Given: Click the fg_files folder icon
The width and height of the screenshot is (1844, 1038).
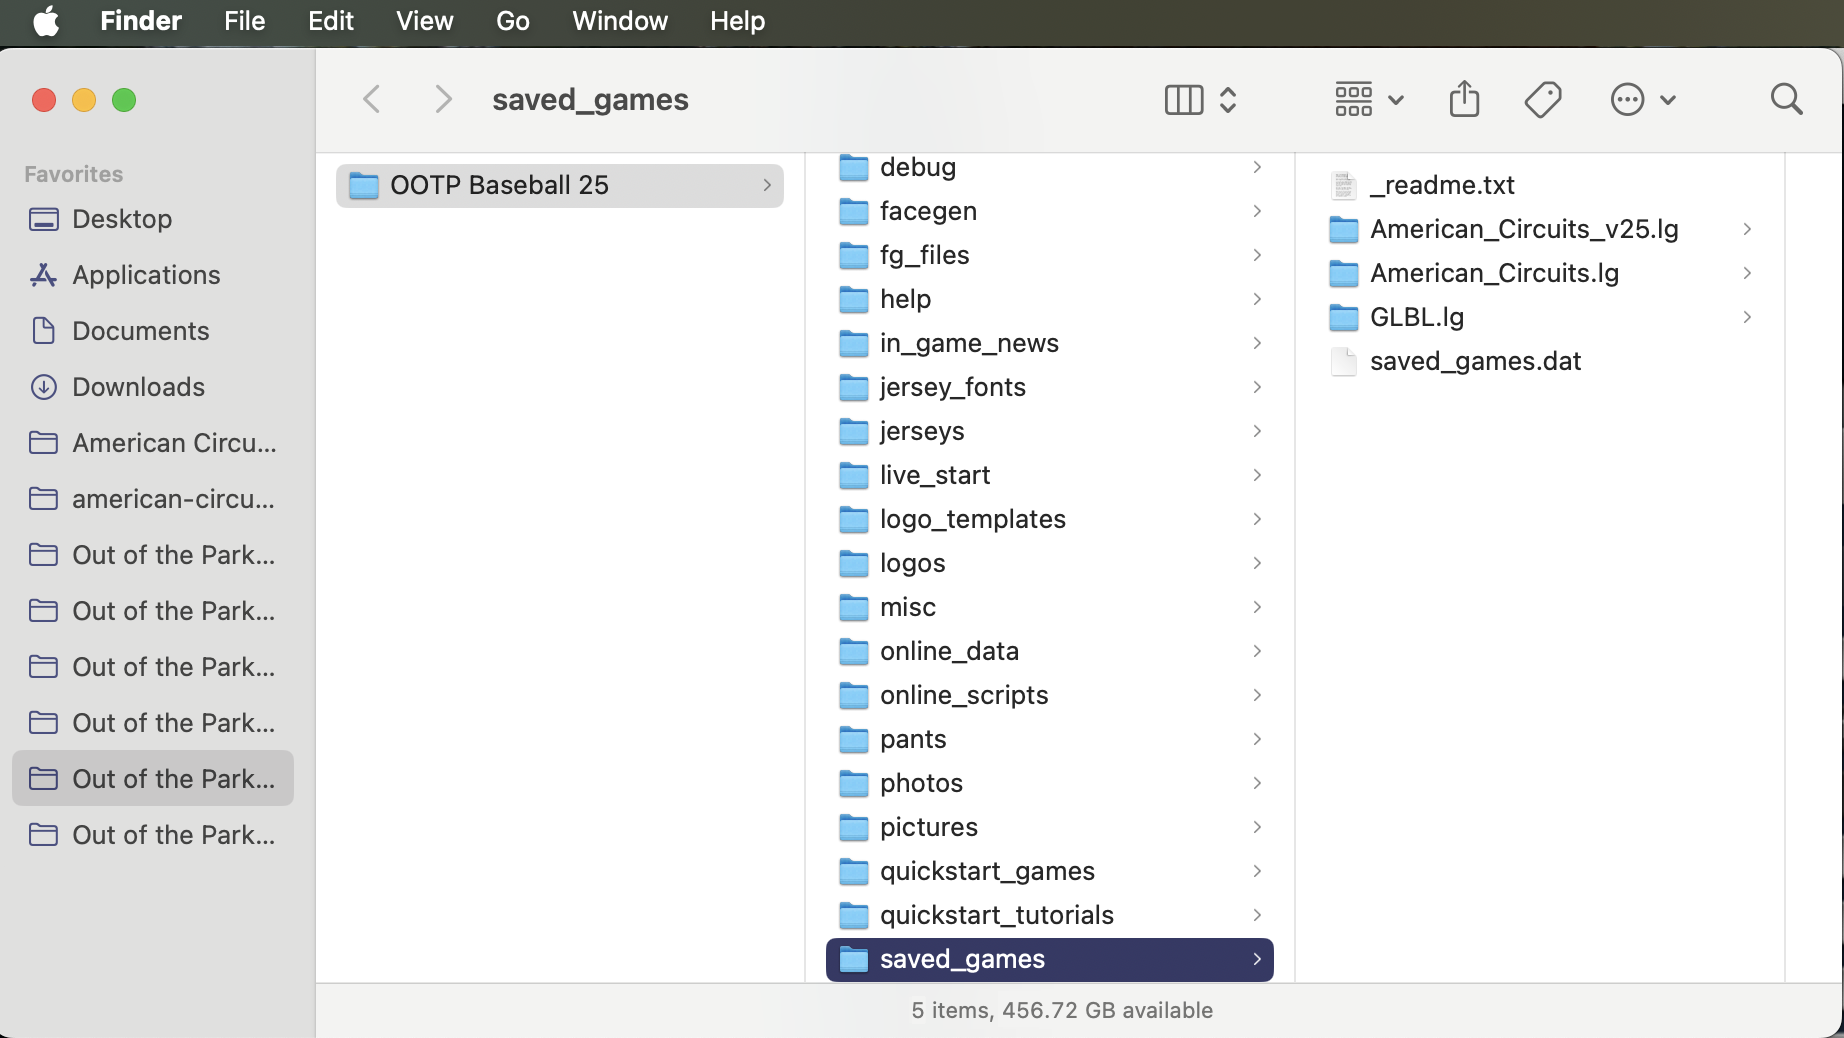Looking at the screenshot, I should [x=854, y=255].
